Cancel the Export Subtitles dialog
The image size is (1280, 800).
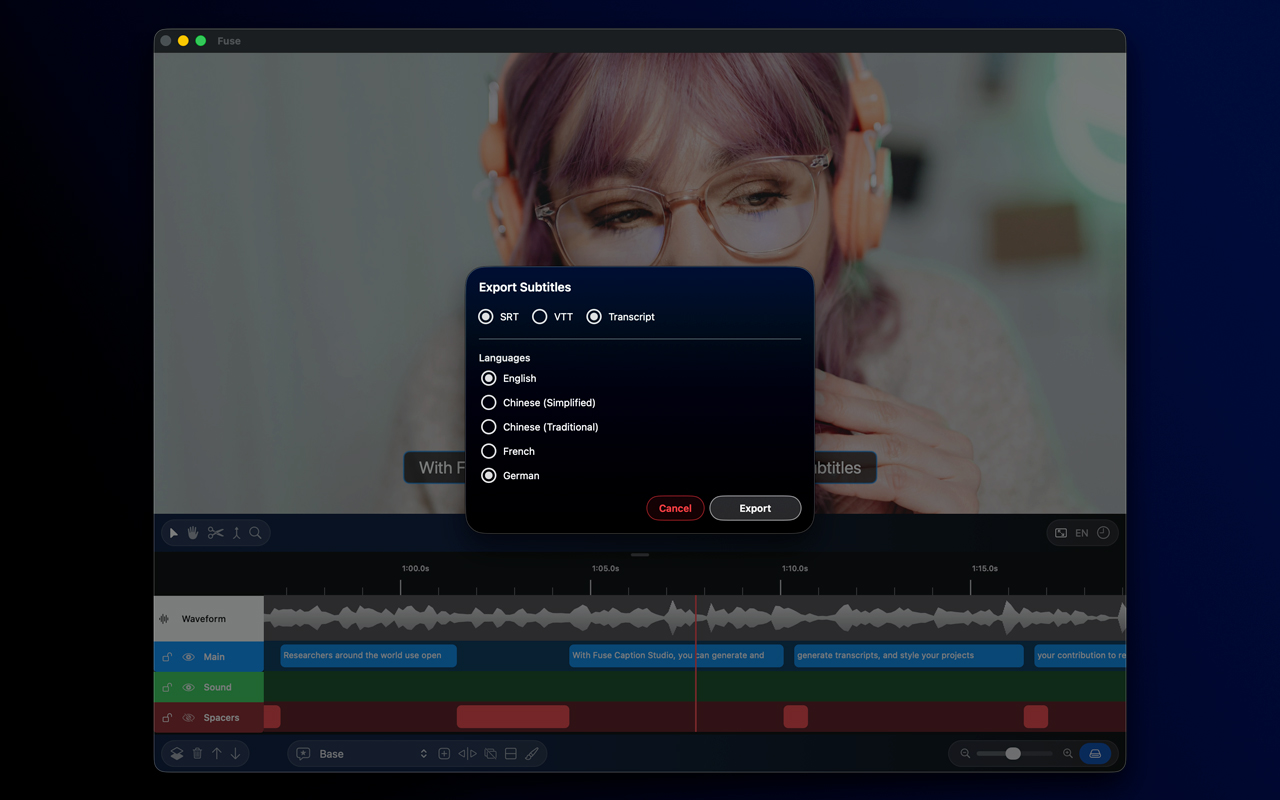coord(675,508)
